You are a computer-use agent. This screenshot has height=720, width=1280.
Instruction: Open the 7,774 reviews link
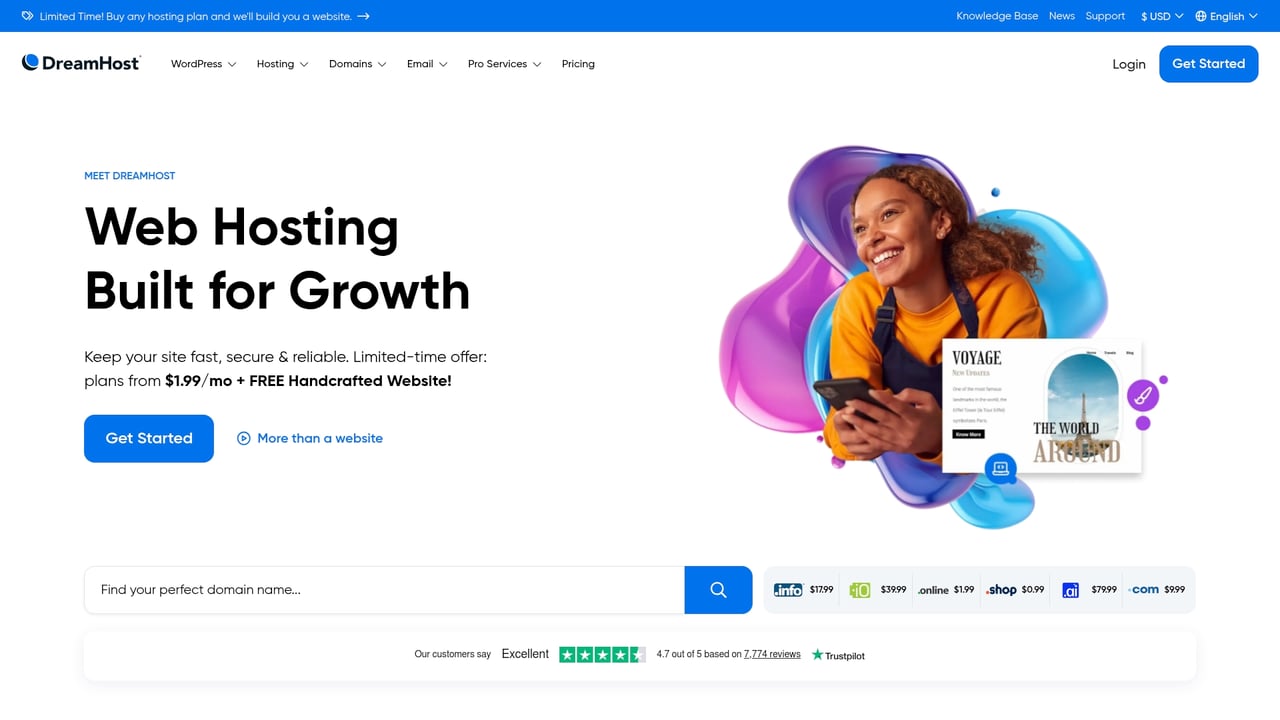point(771,654)
